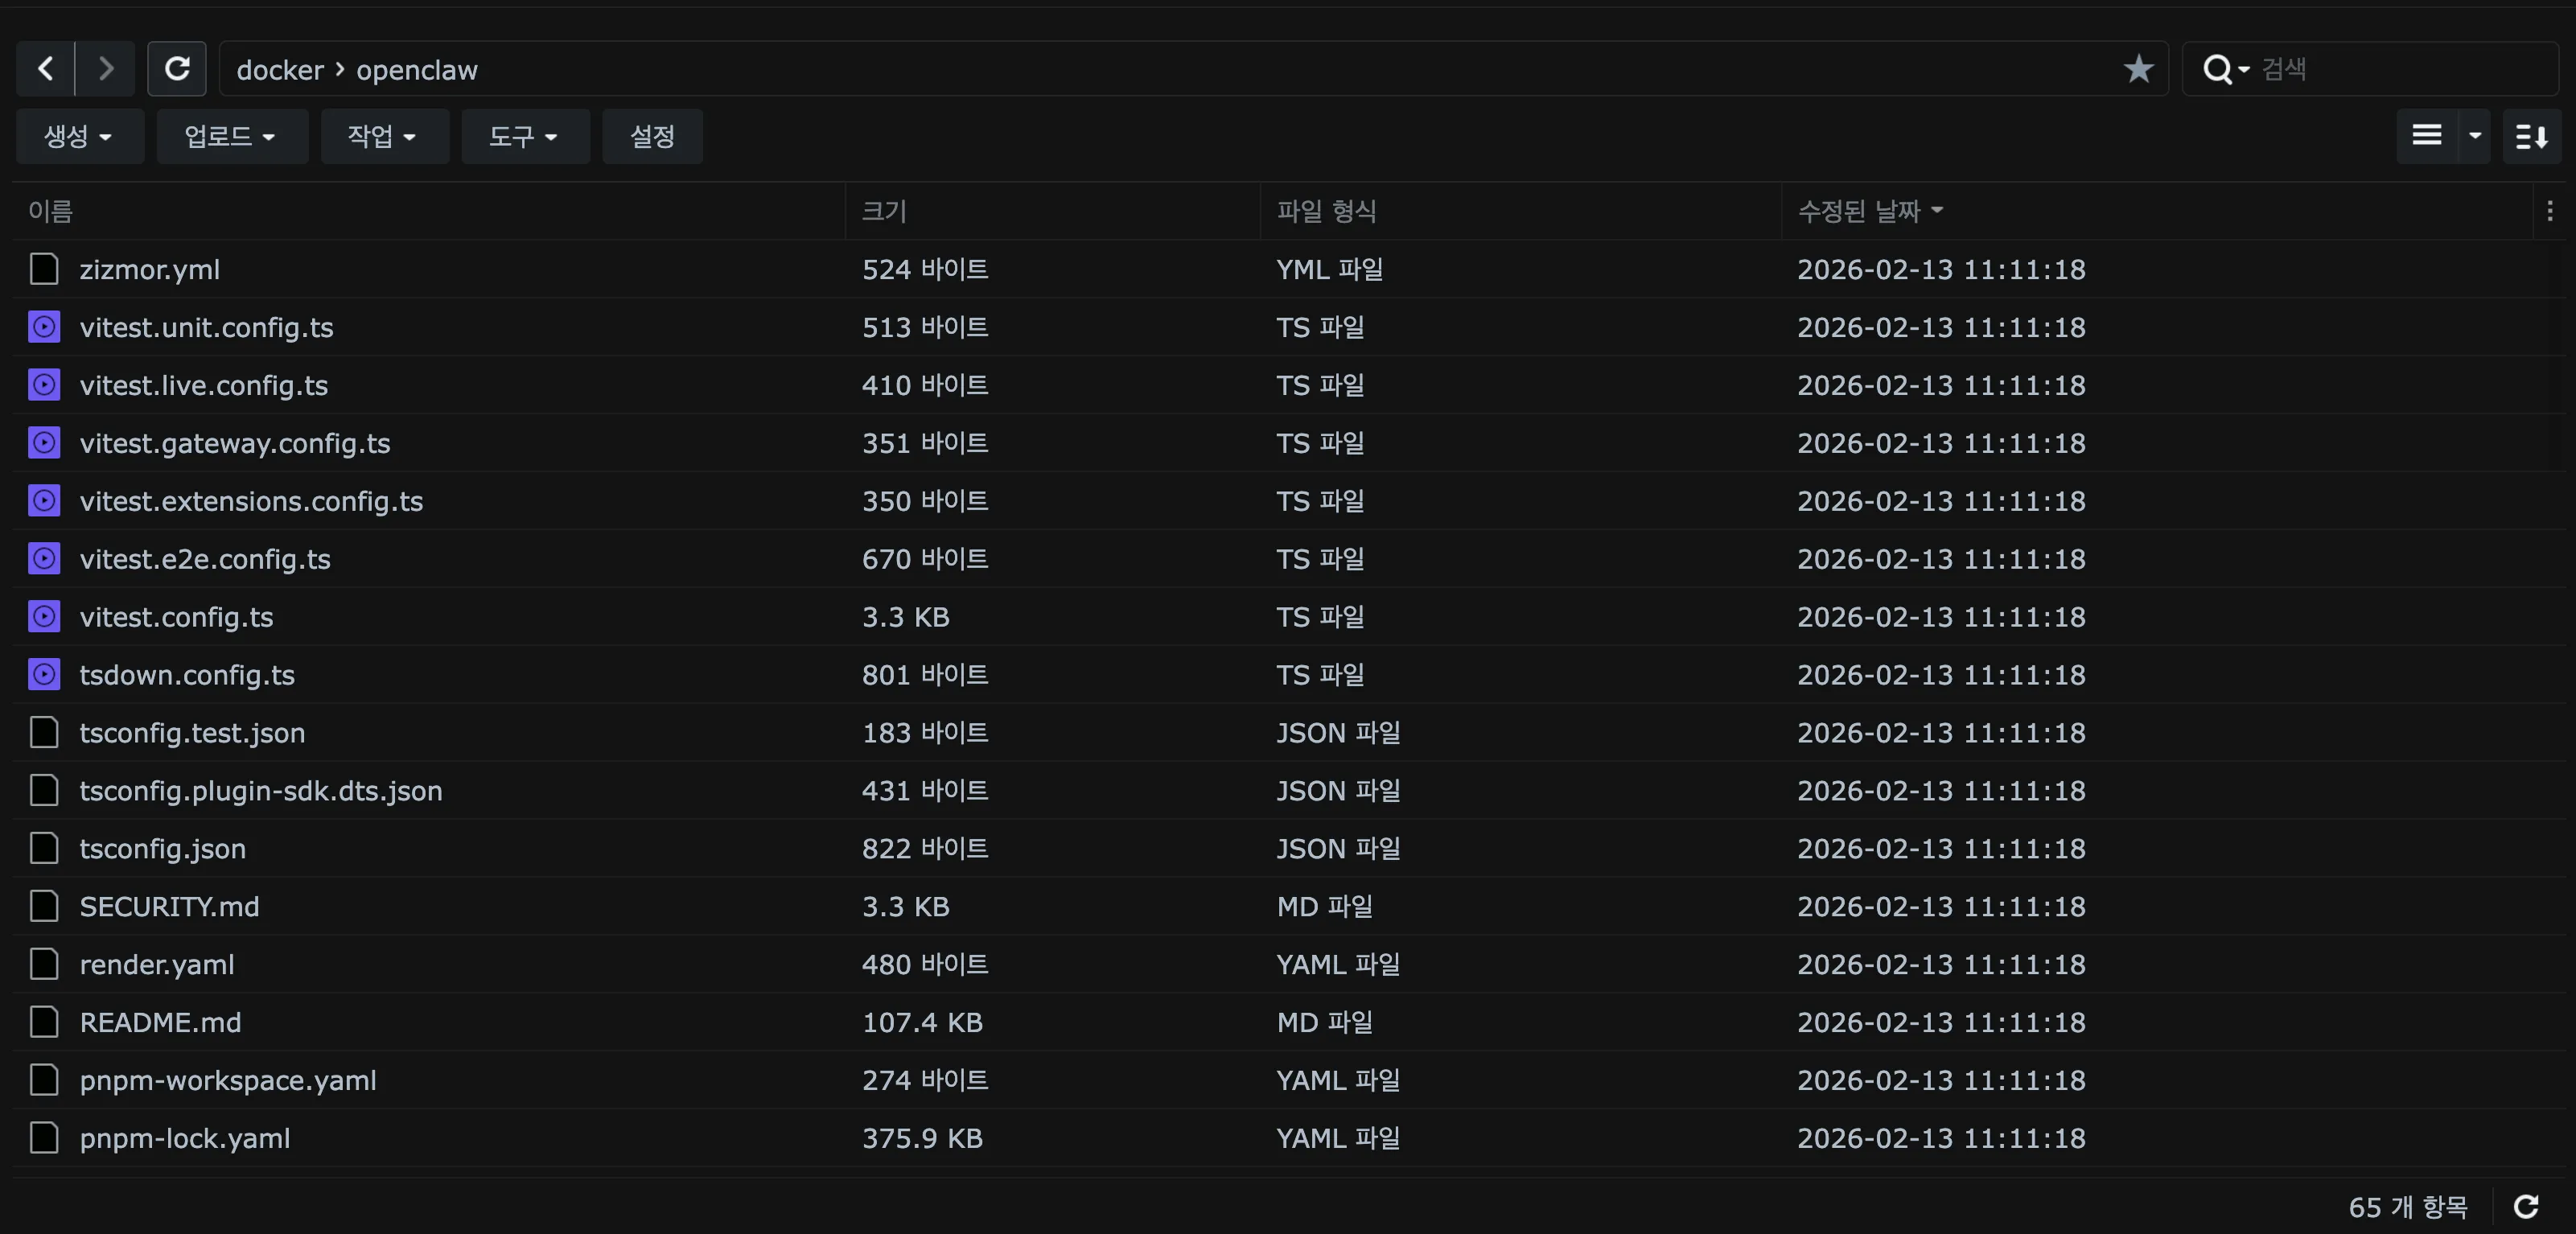2576x1234 pixels.
Task: Open the 작업 menu
Action: pos(385,136)
